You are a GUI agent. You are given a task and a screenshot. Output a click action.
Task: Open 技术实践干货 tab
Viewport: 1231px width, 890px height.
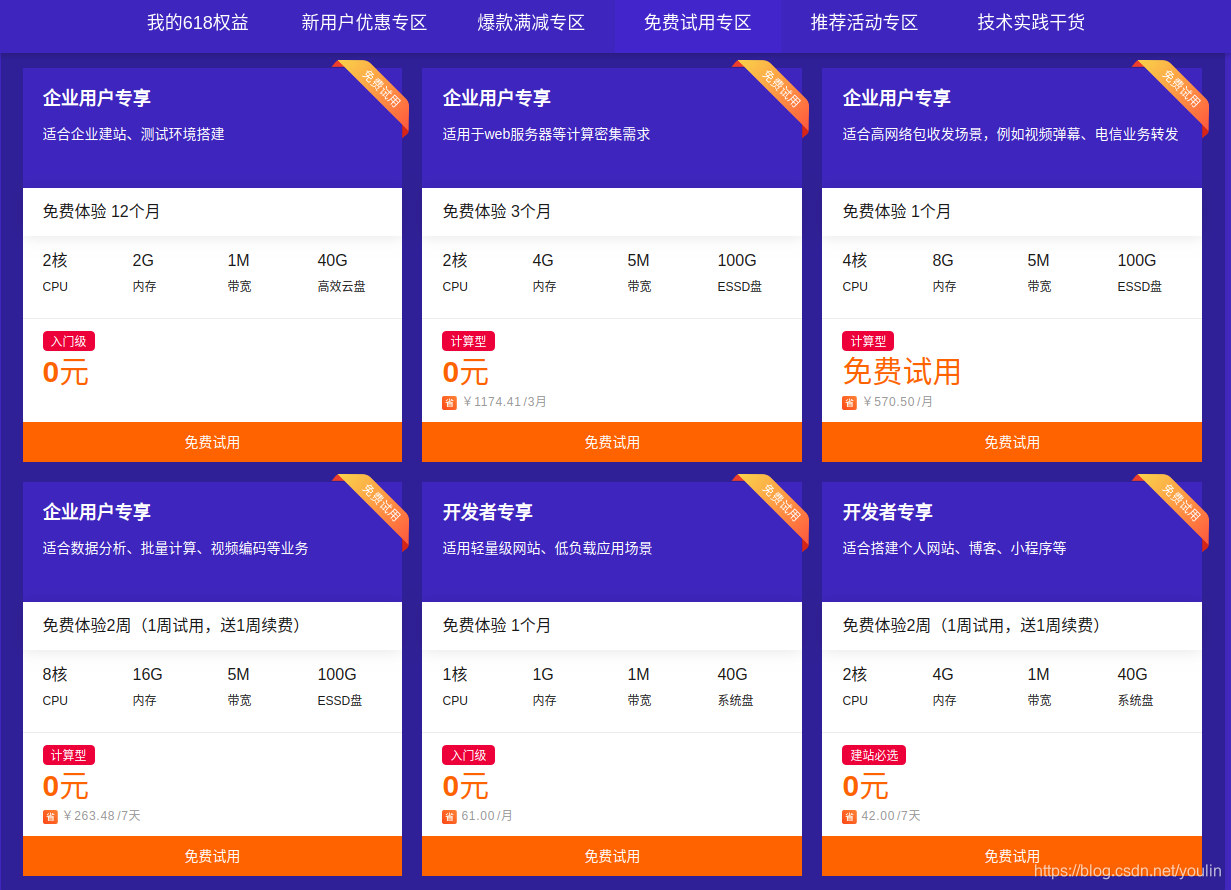click(1031, 22)
